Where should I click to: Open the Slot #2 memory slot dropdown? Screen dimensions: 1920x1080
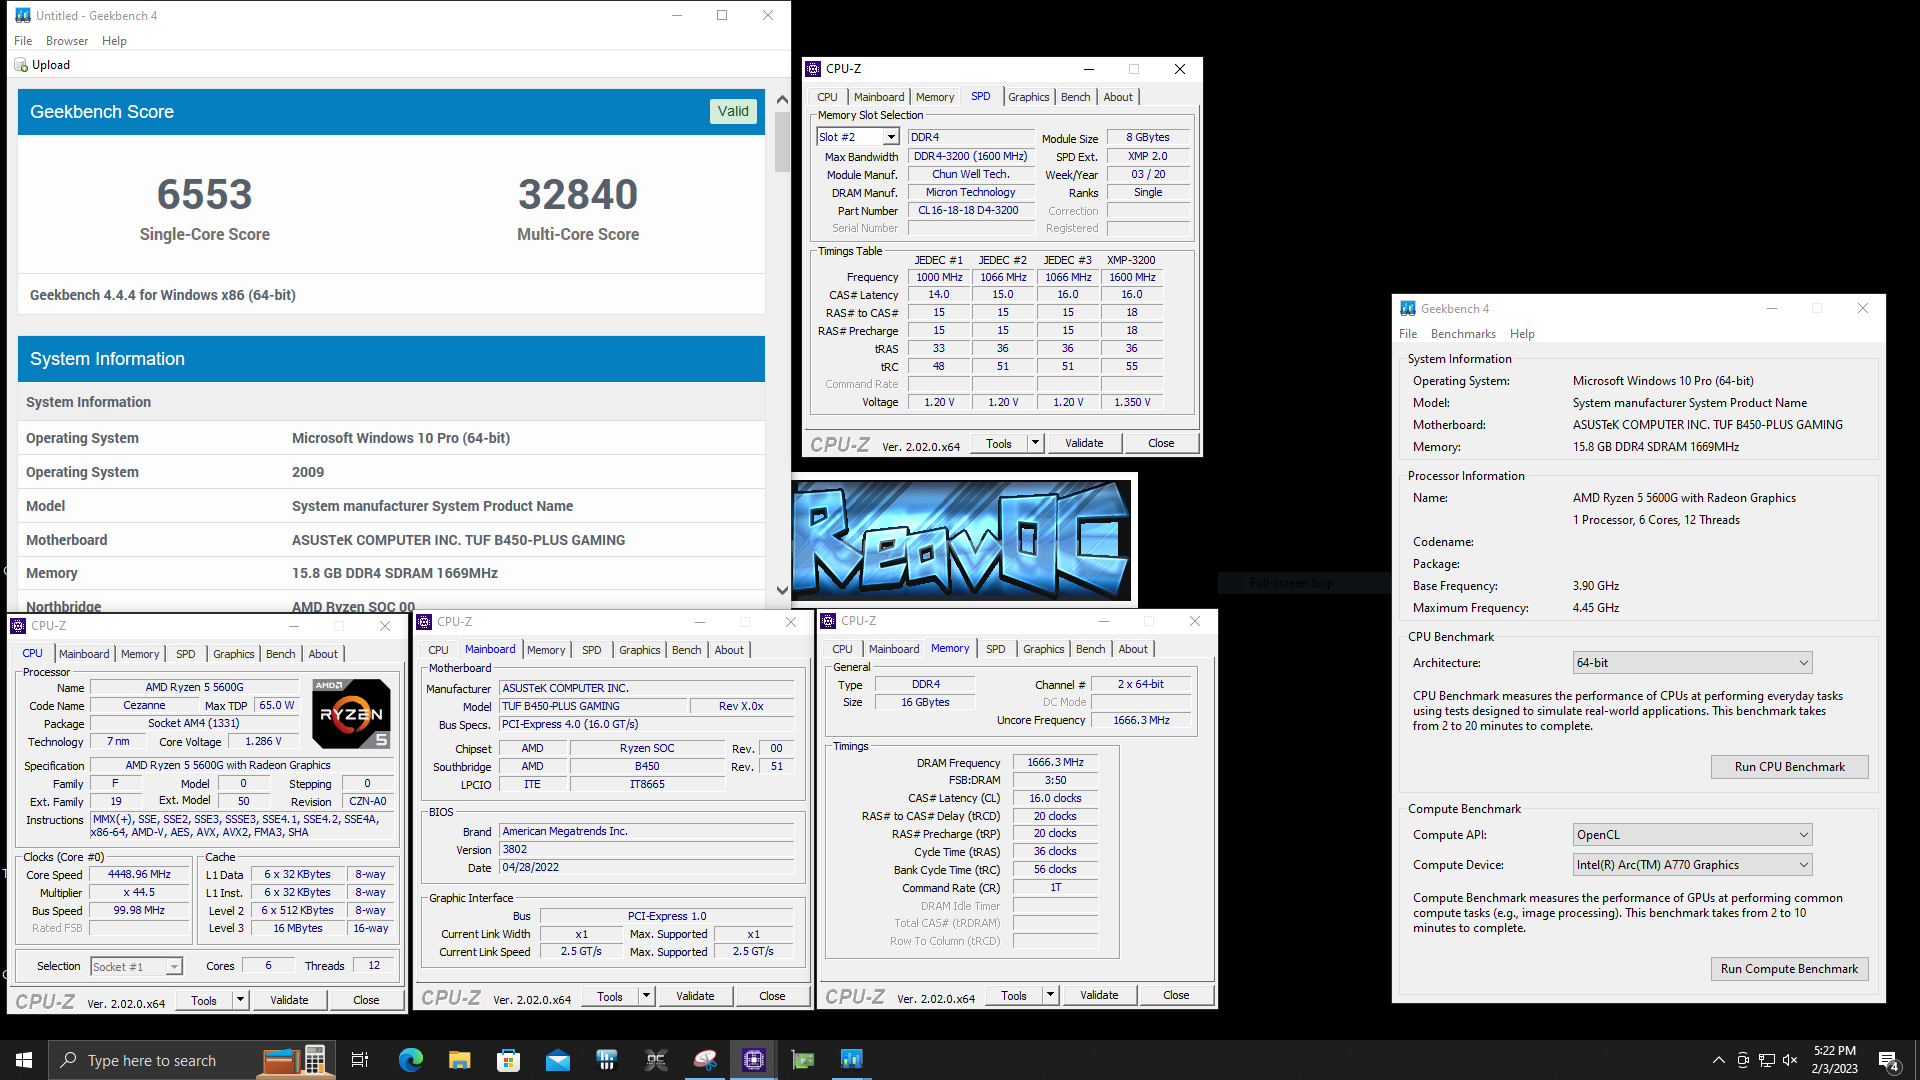tap(891, 138)
